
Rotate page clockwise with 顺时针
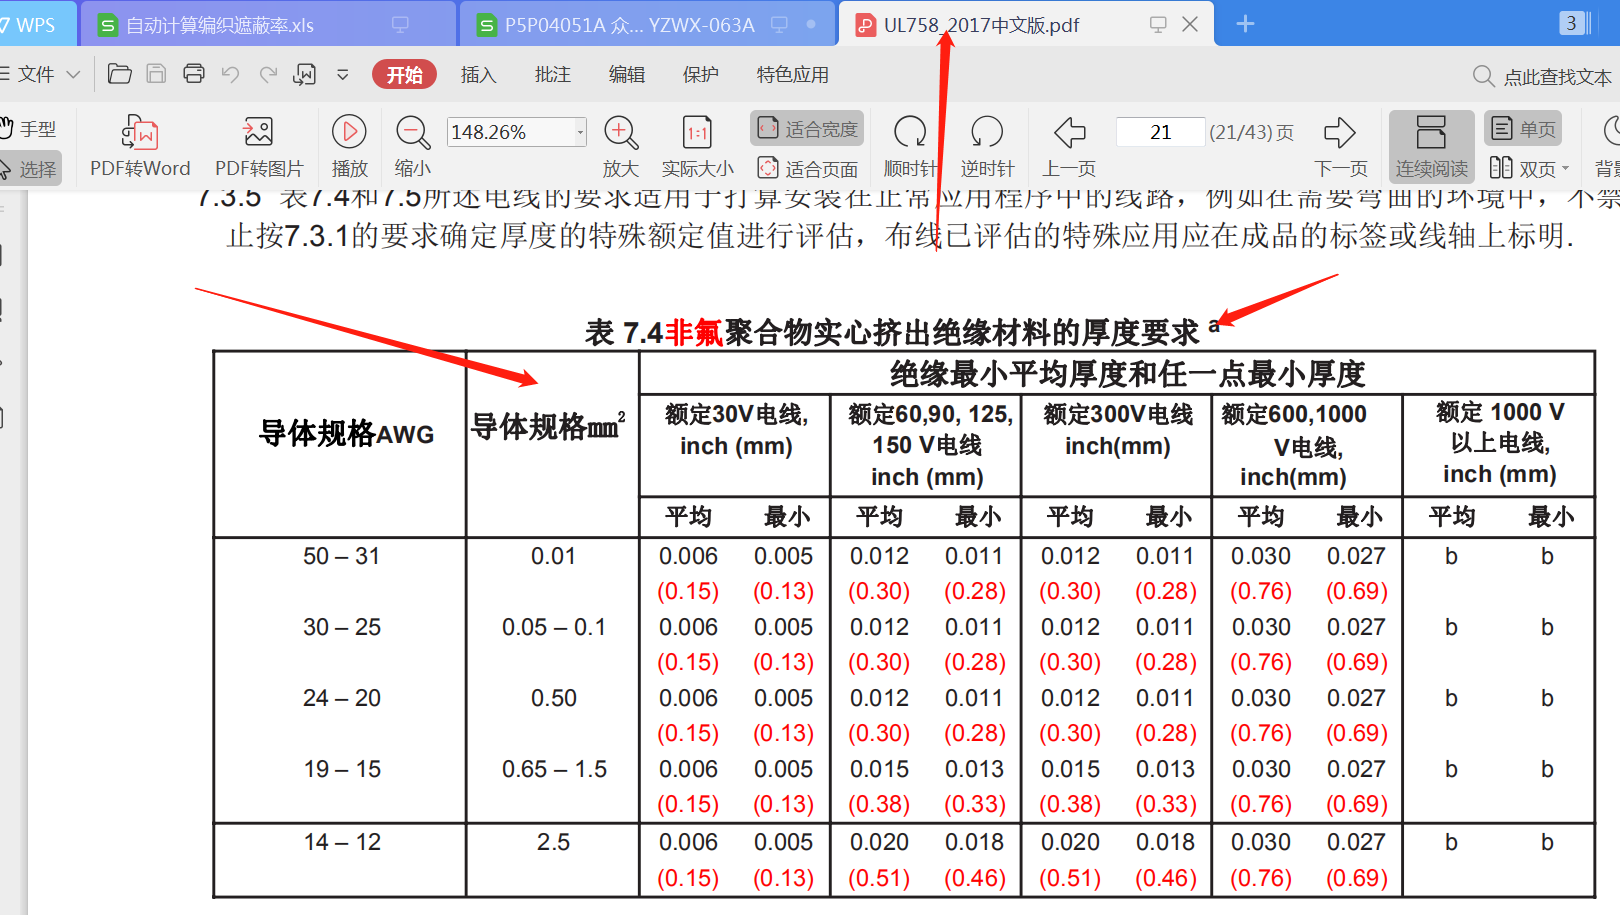coord(910,133)
